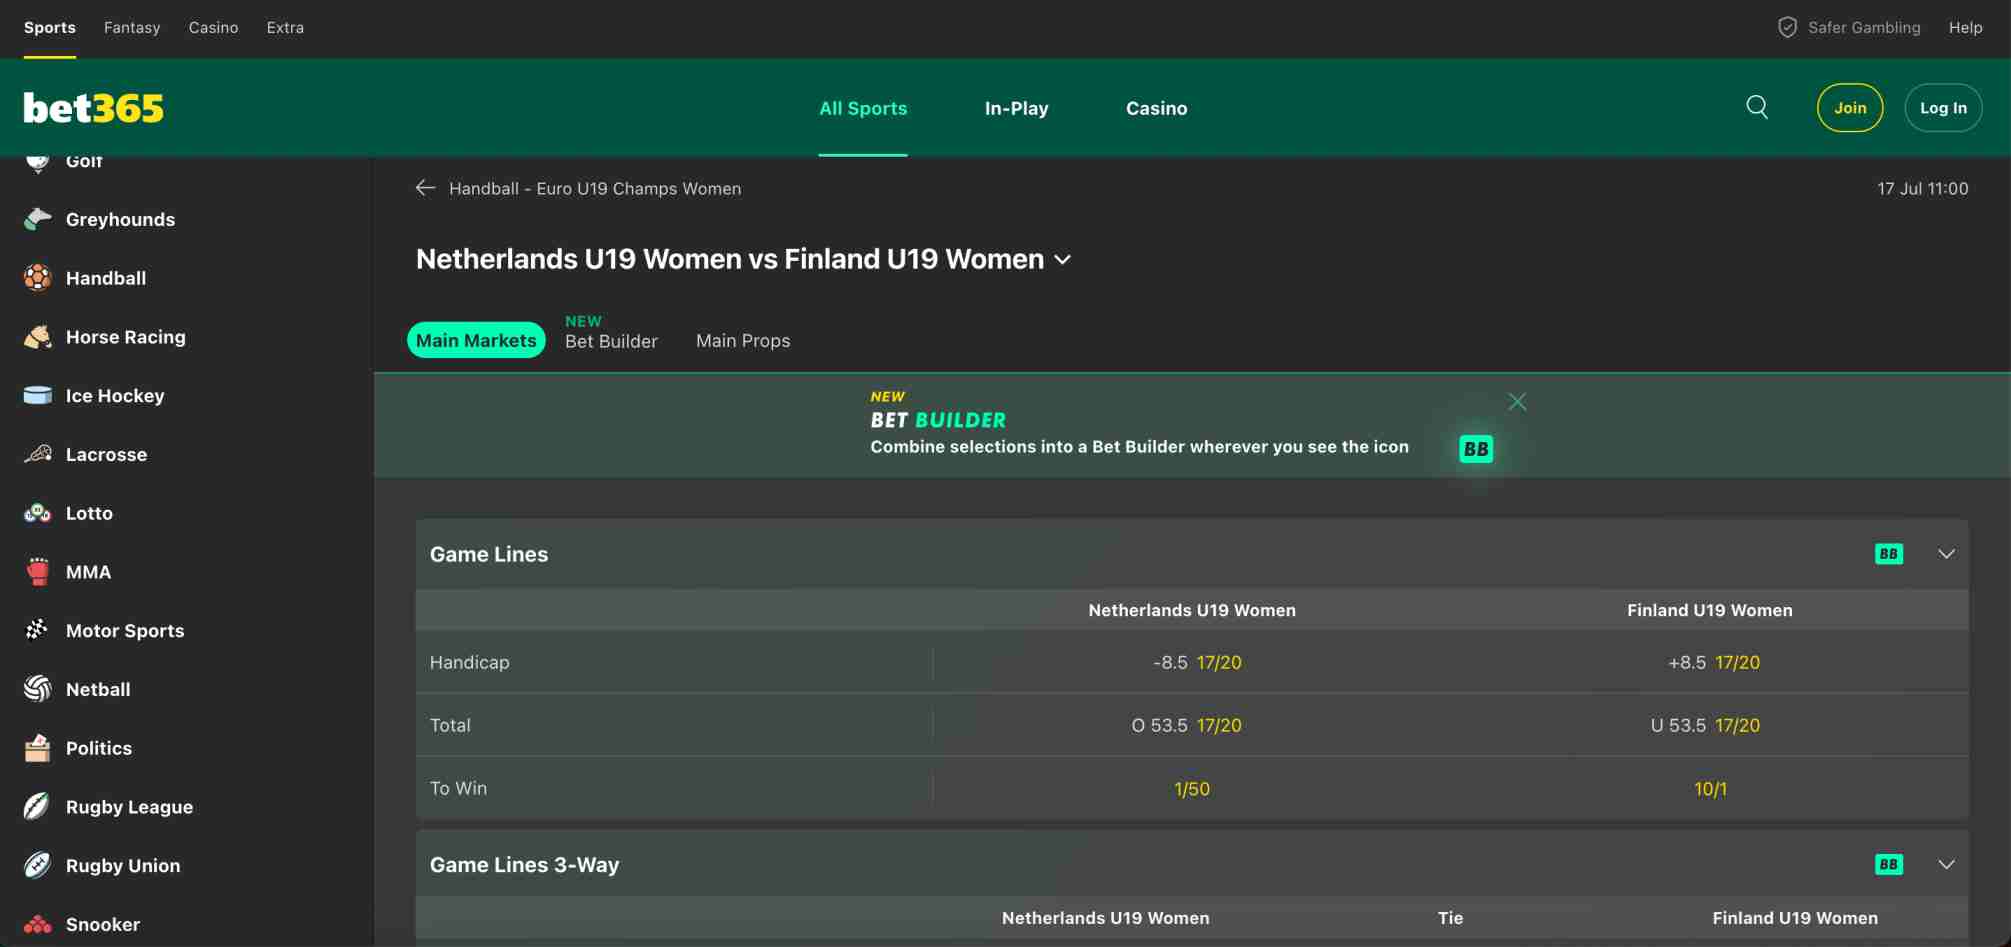Viewport: 2011px width, 947px height.
Task: Open Safer Gambling link text
Action: (1864, 28)
